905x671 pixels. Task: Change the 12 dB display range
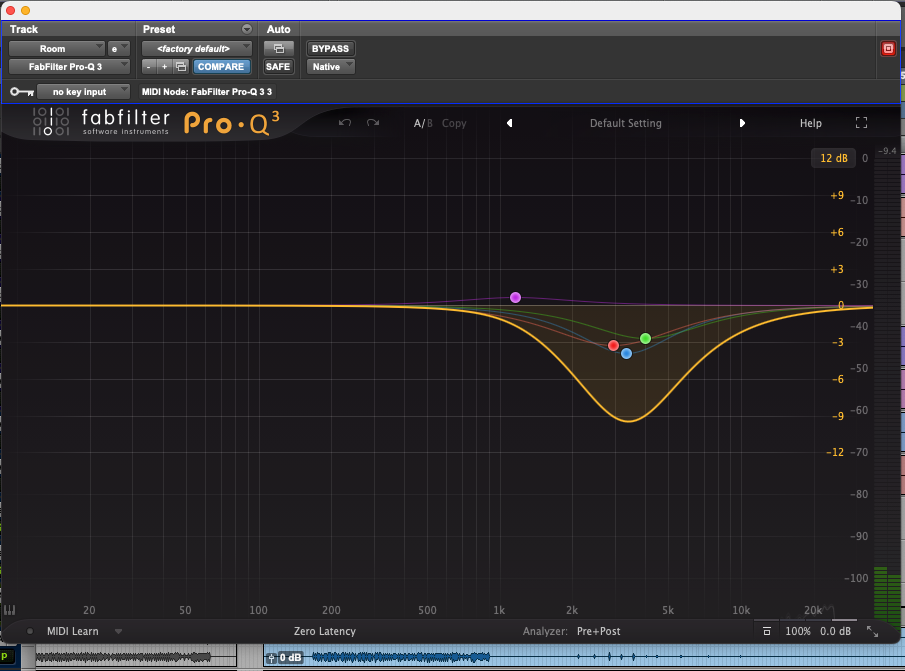(x=833, y=158)
